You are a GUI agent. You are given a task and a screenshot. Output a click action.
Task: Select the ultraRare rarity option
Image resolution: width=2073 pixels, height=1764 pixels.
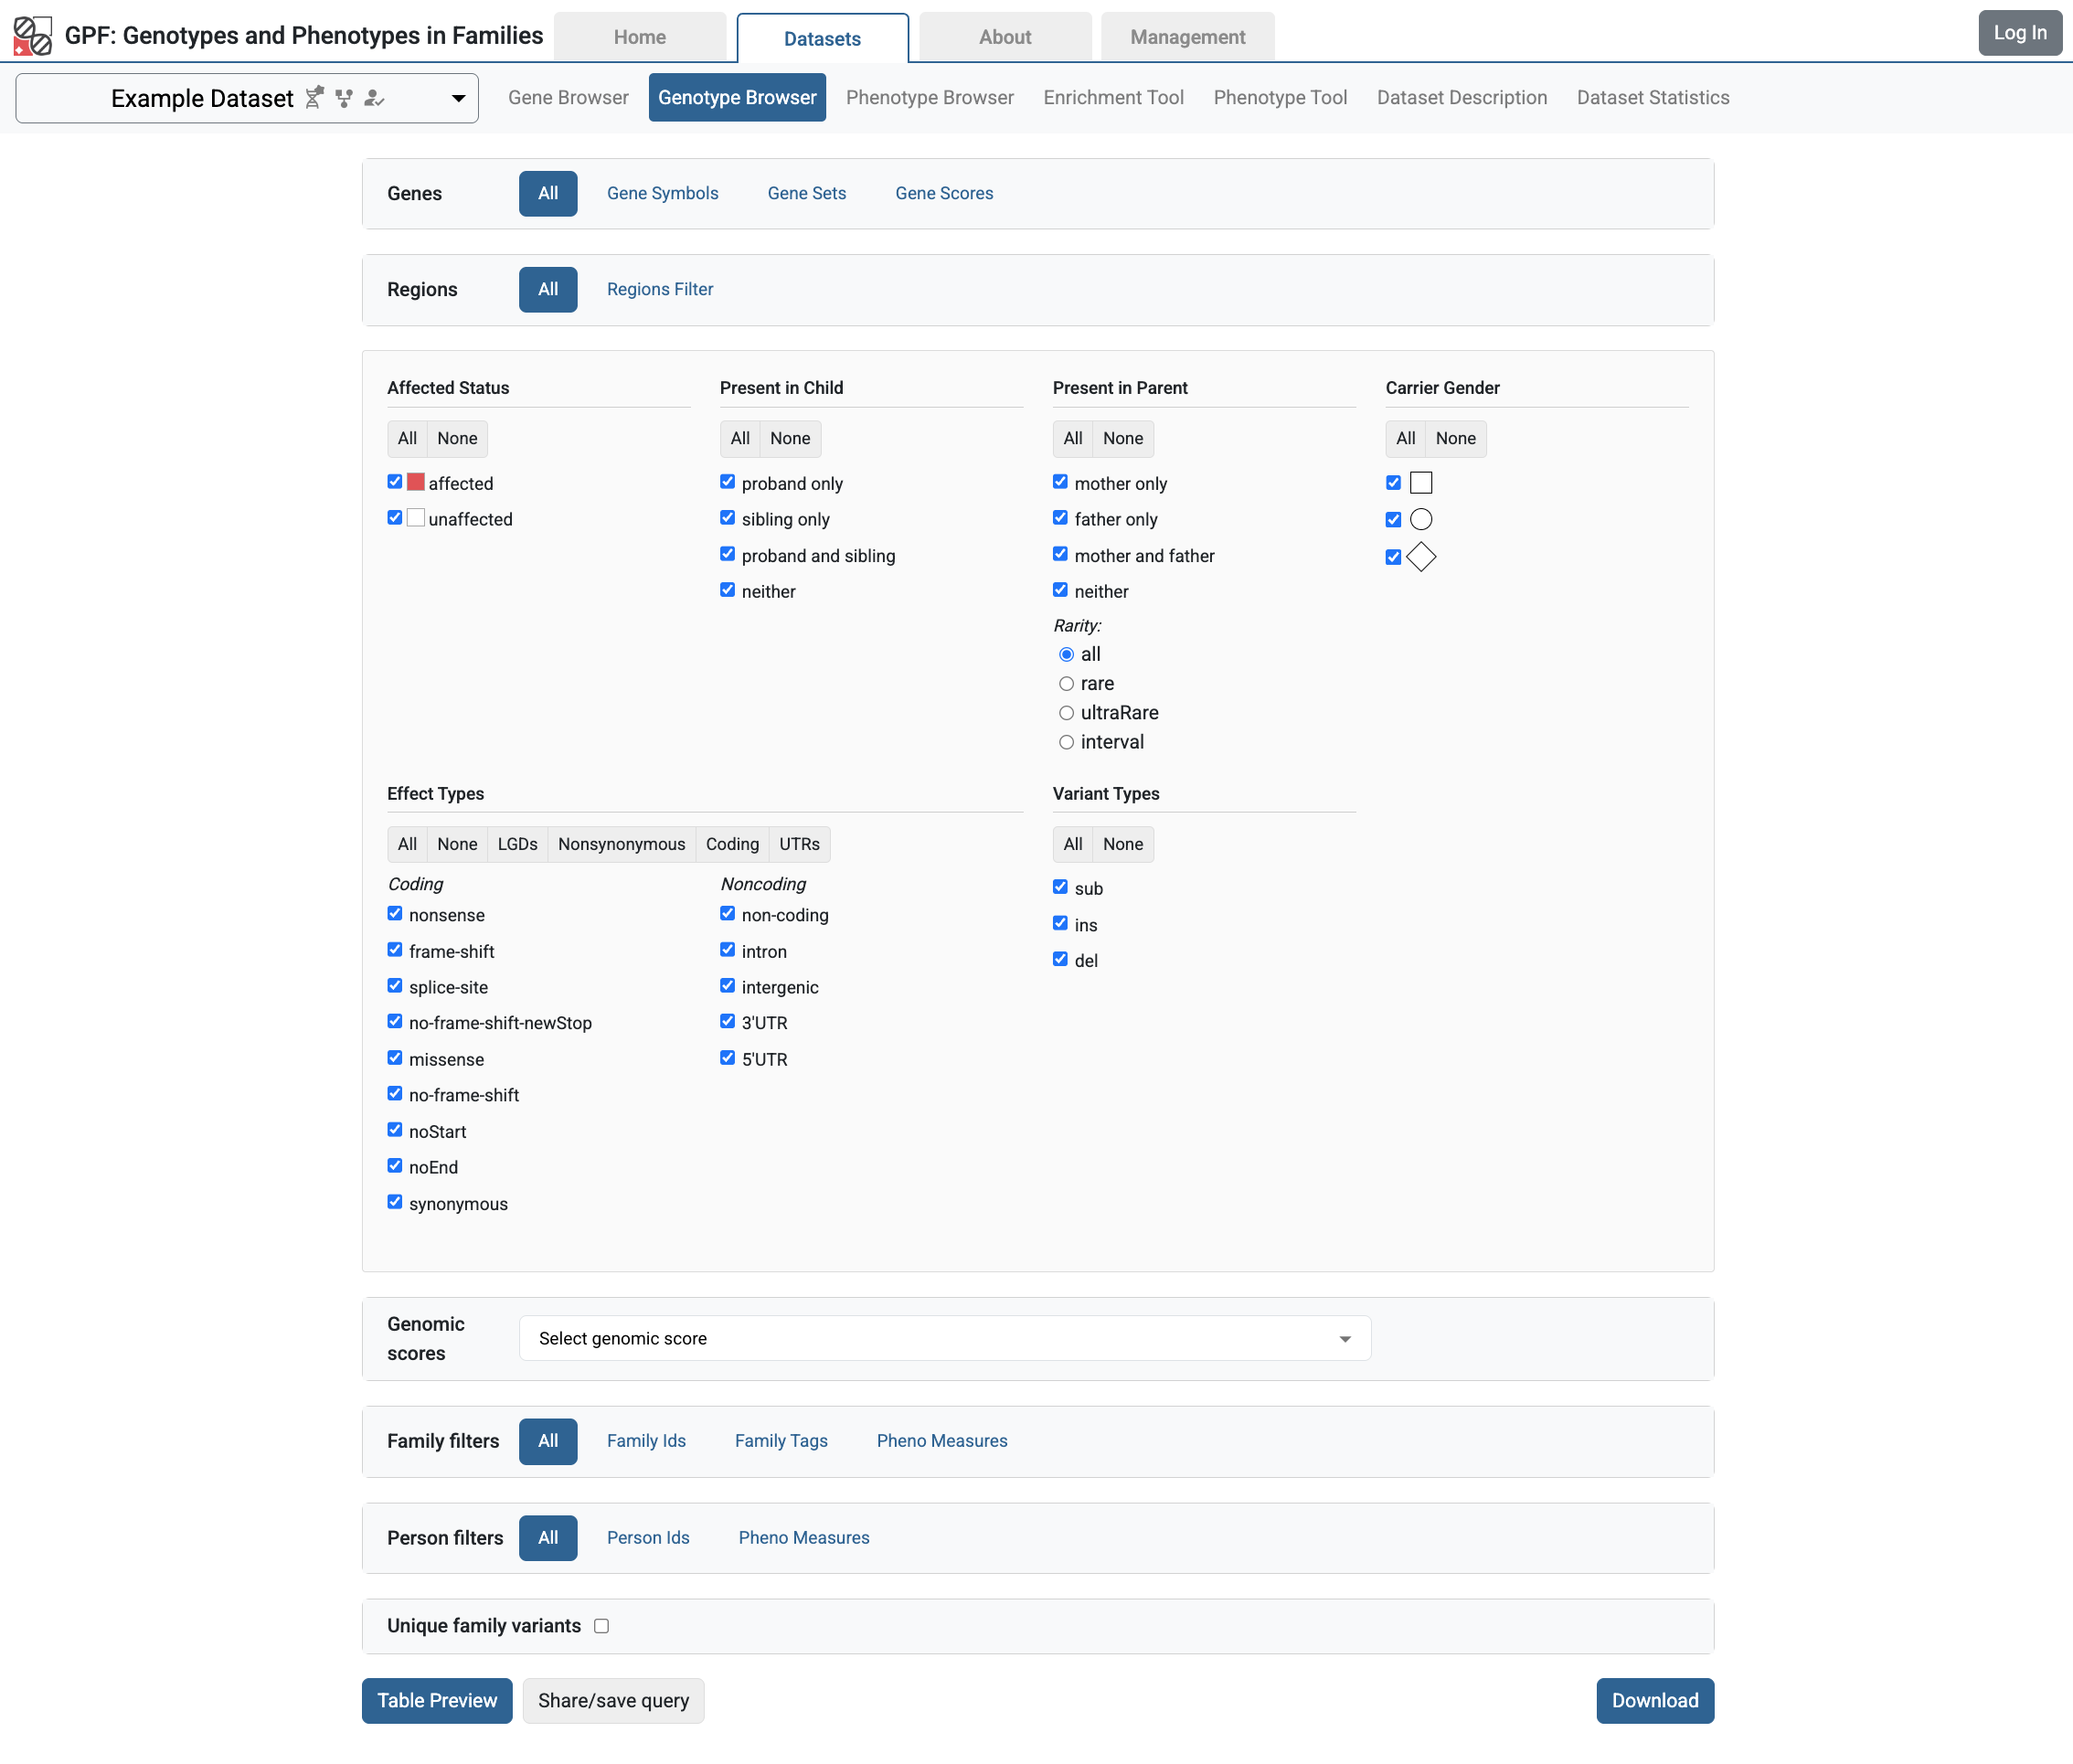pos(1067,712)
